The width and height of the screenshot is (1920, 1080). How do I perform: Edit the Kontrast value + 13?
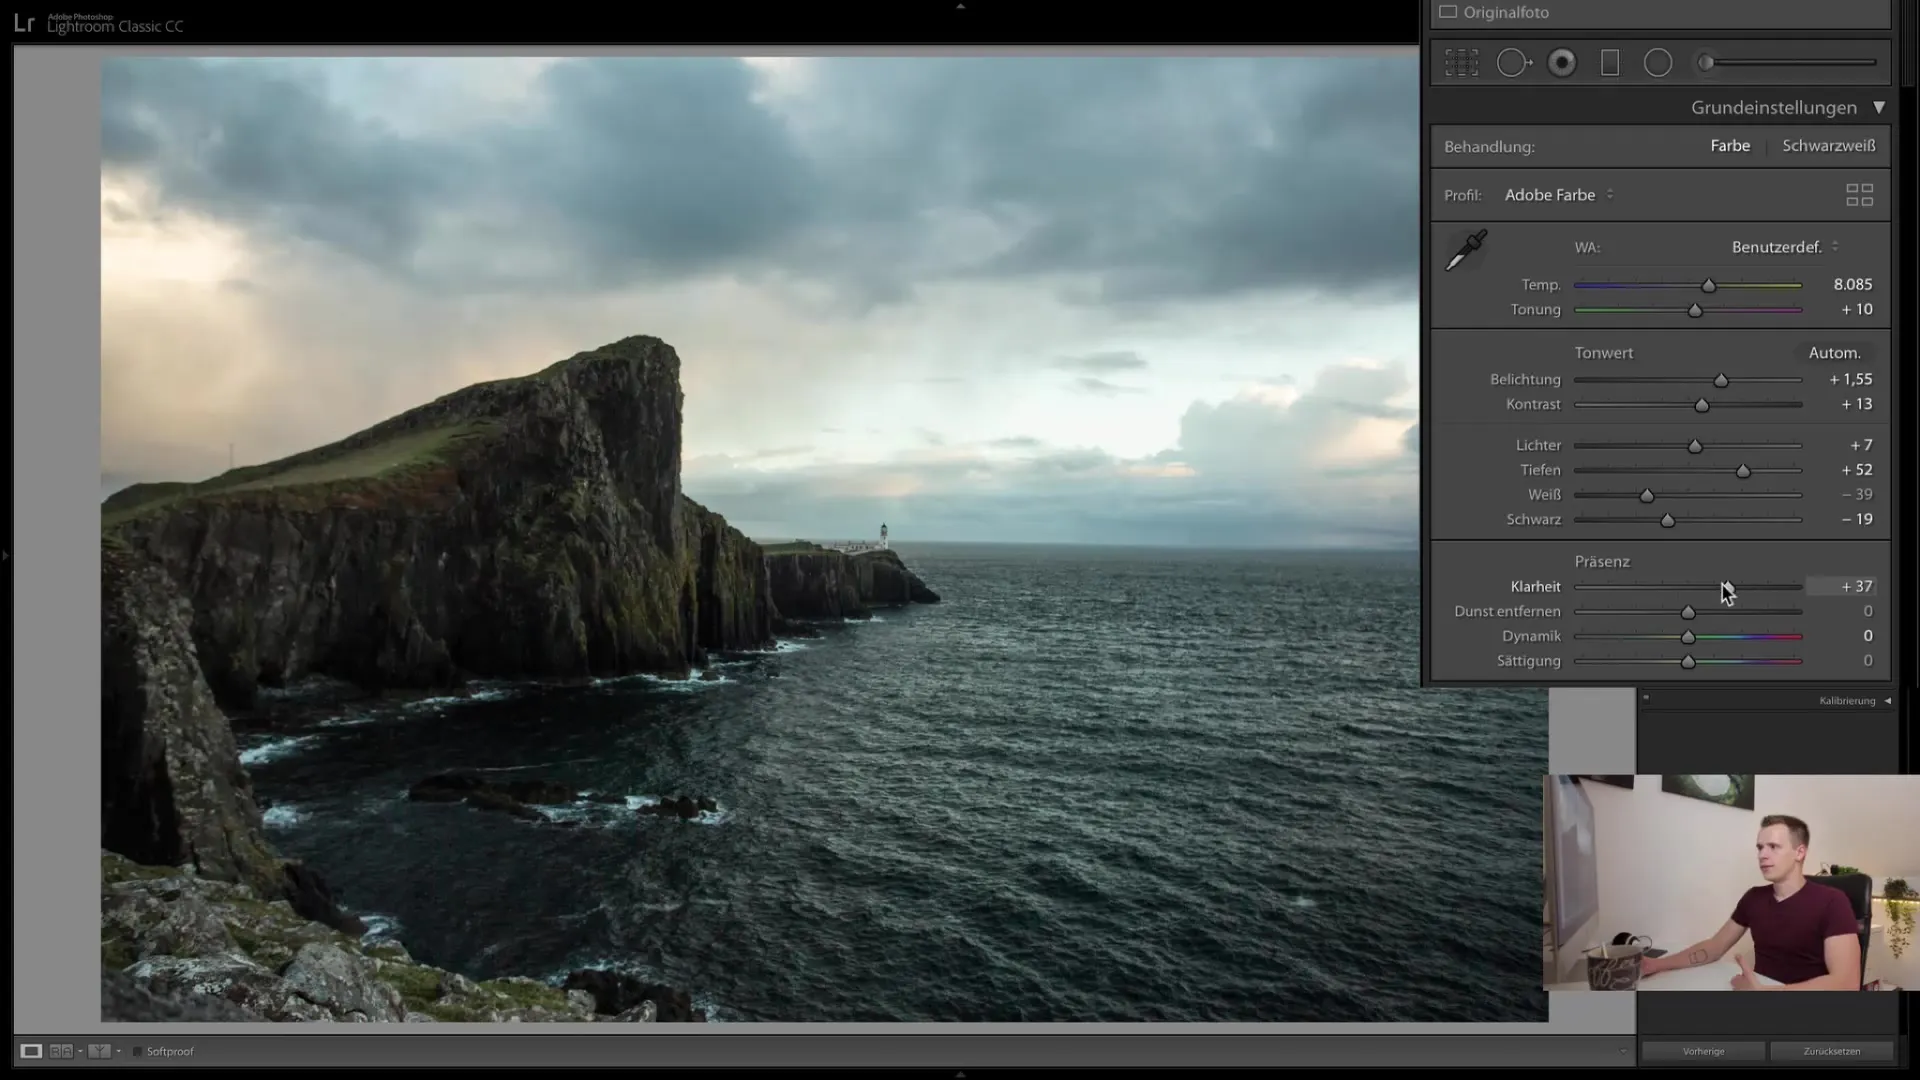pos(1857,405)
